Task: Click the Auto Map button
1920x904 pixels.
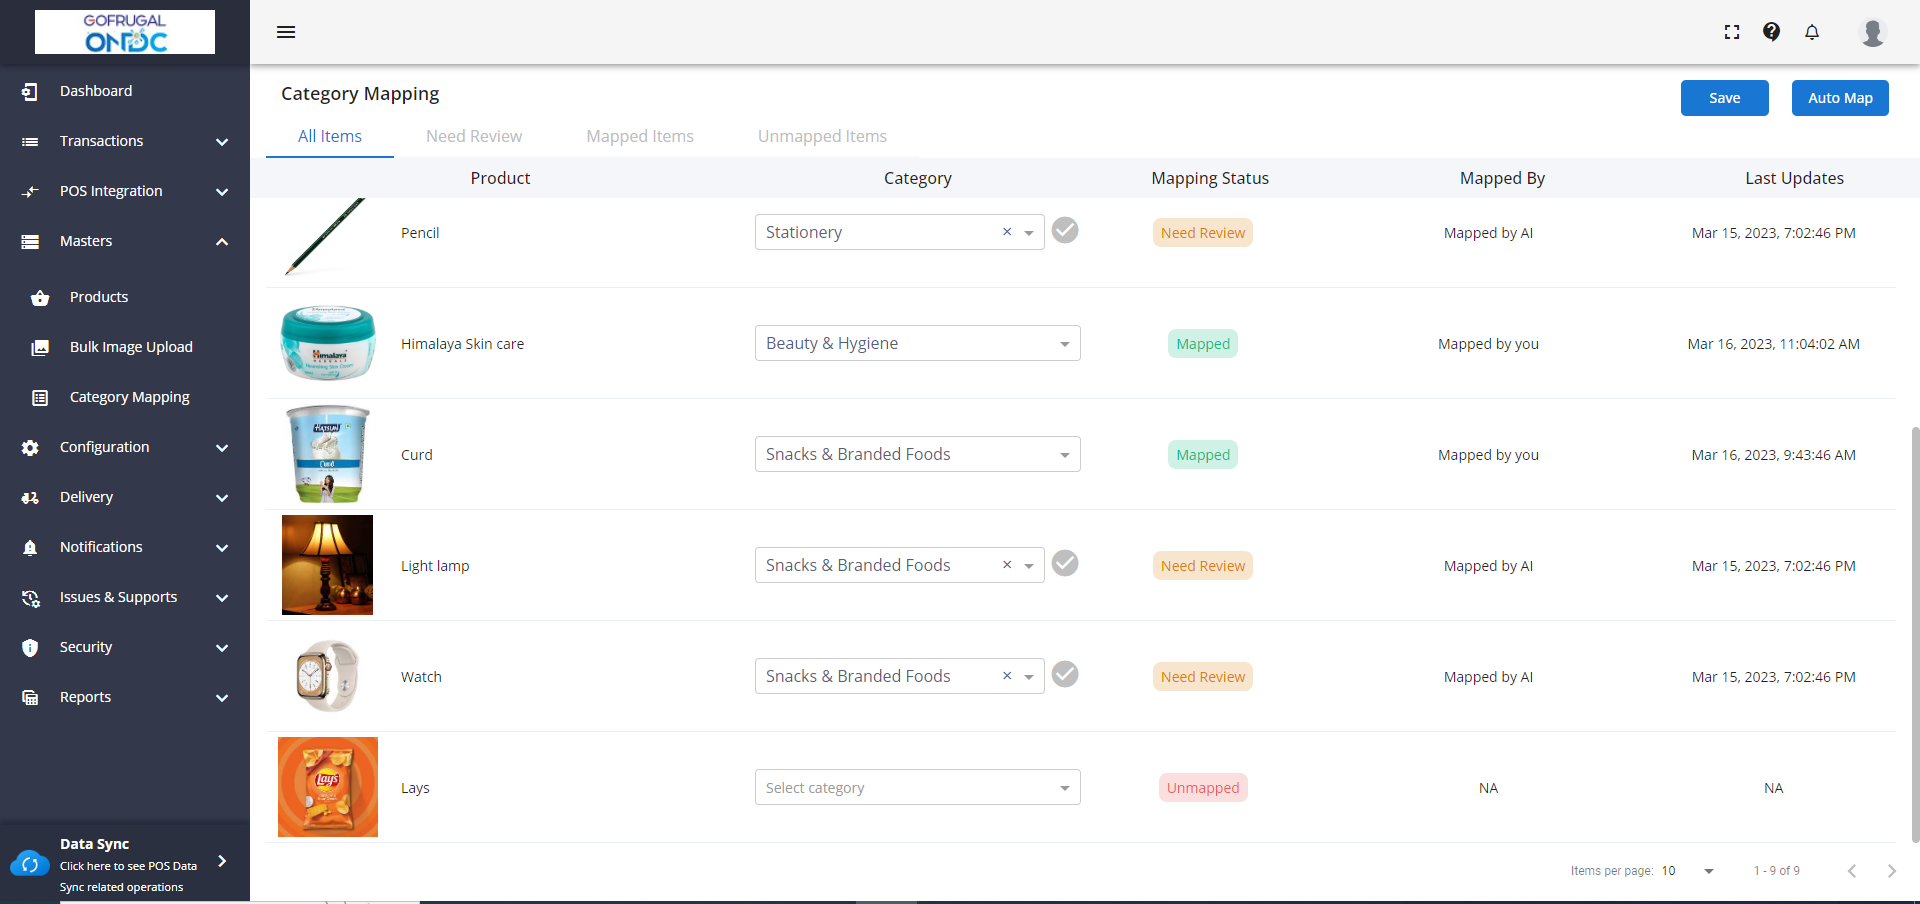Action: [x=1840, y=98]
